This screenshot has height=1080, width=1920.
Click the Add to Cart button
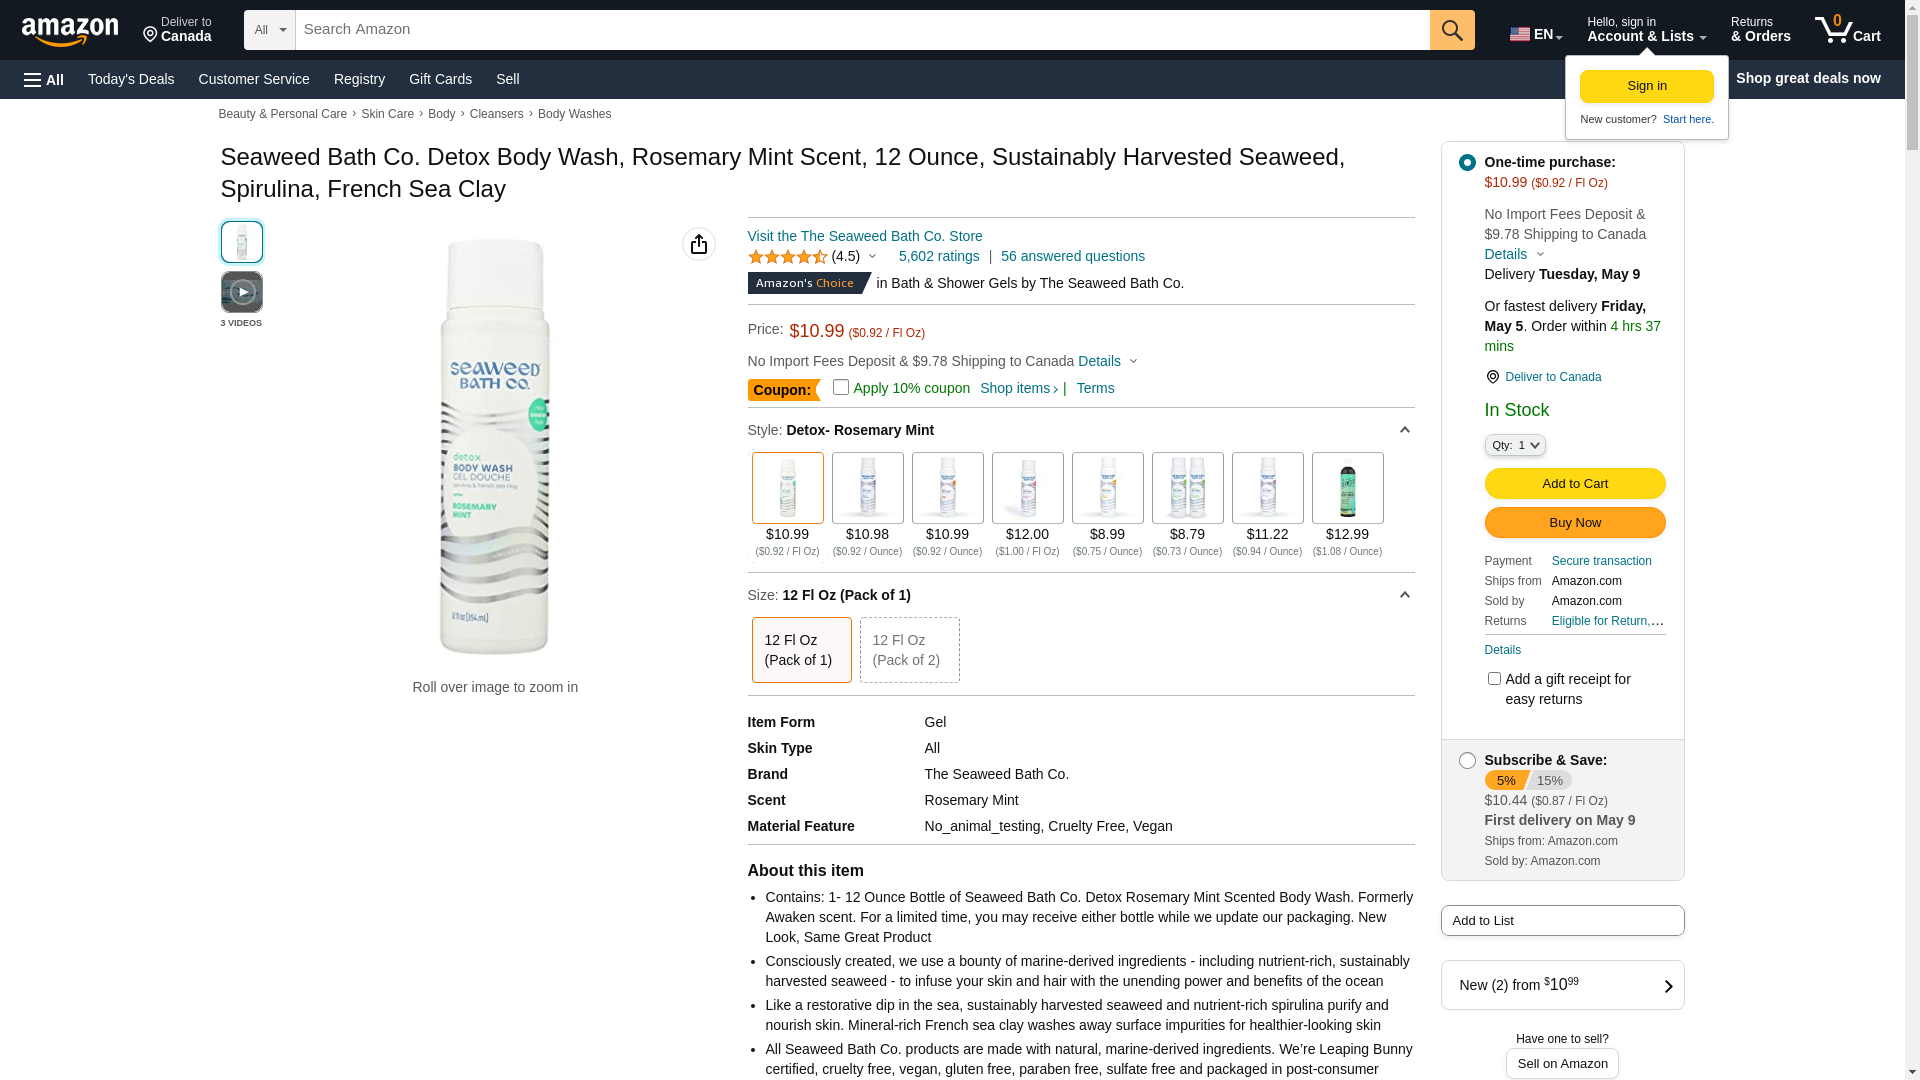pos(1574,484)
